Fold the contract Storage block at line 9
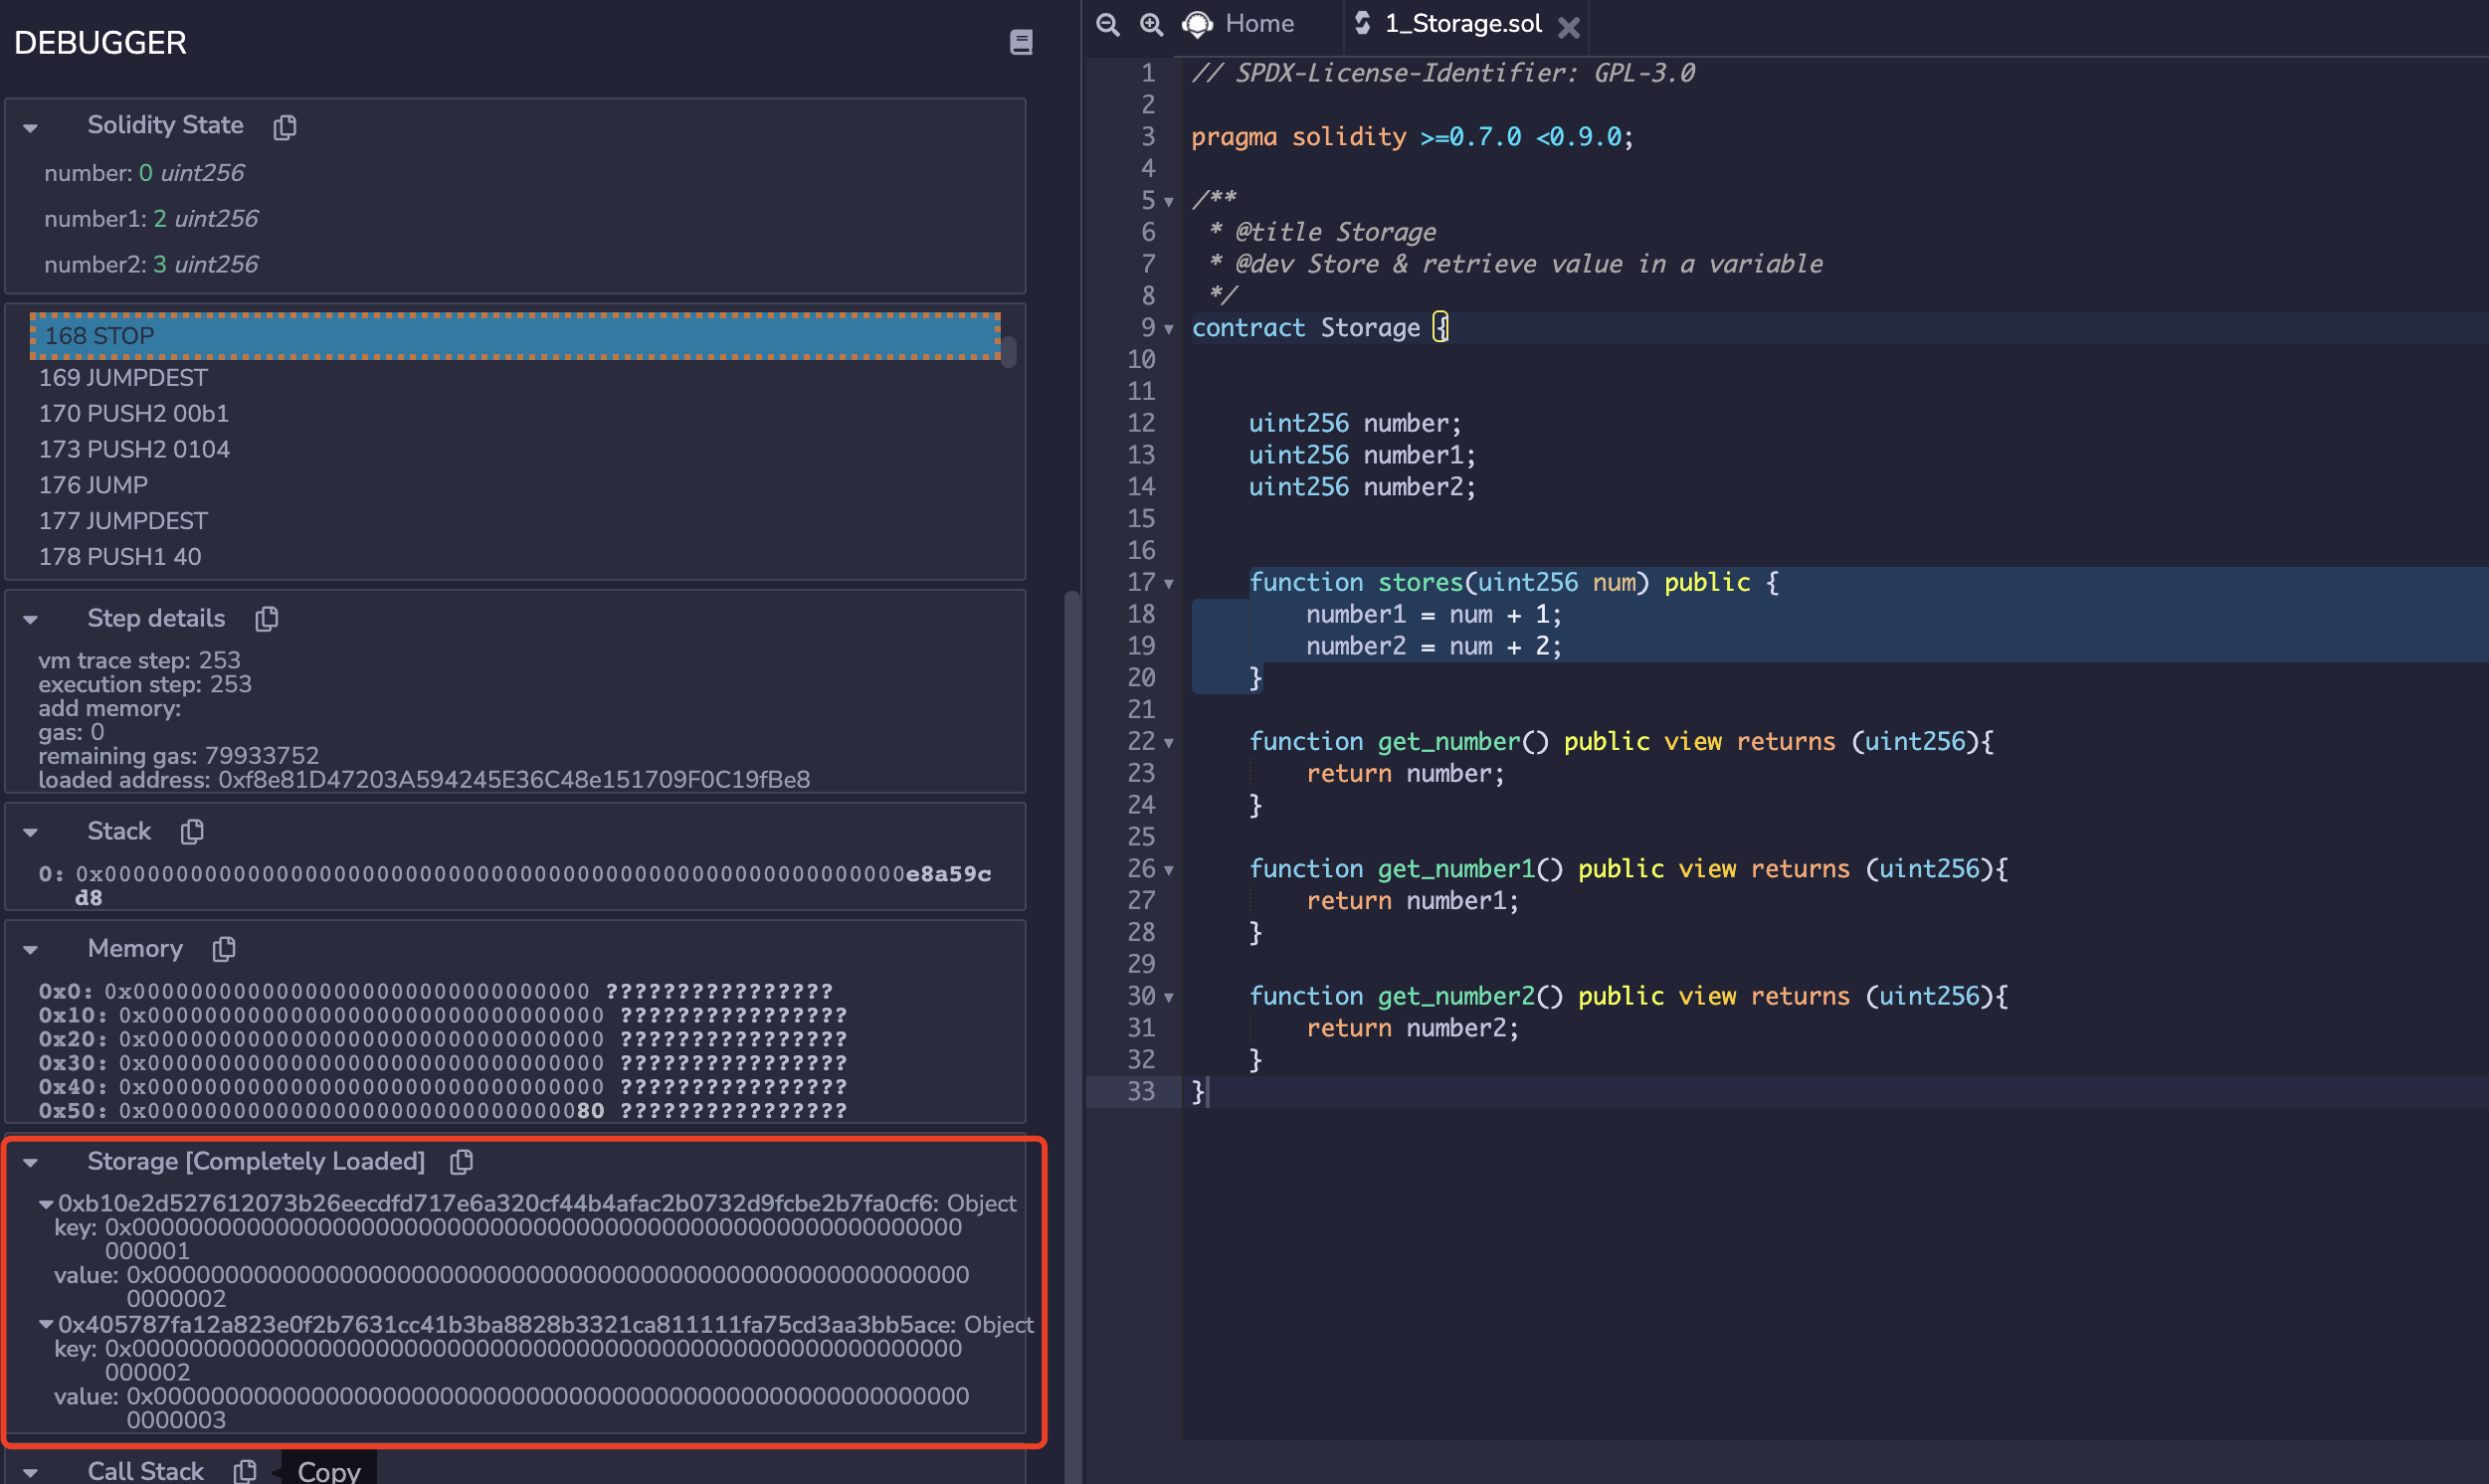 tap(1168, 329)
